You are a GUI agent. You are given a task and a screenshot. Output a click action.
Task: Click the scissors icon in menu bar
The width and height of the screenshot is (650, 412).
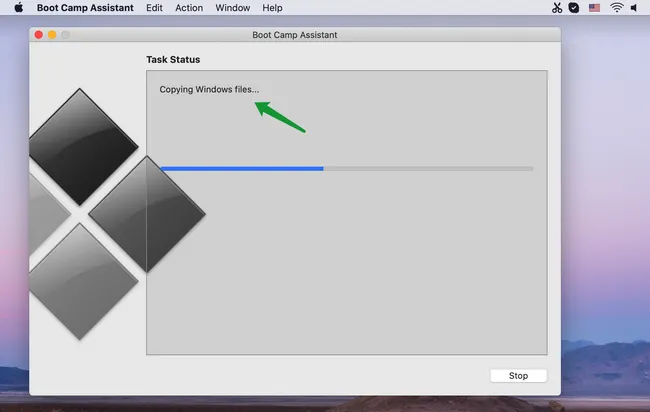coord(557,8)
